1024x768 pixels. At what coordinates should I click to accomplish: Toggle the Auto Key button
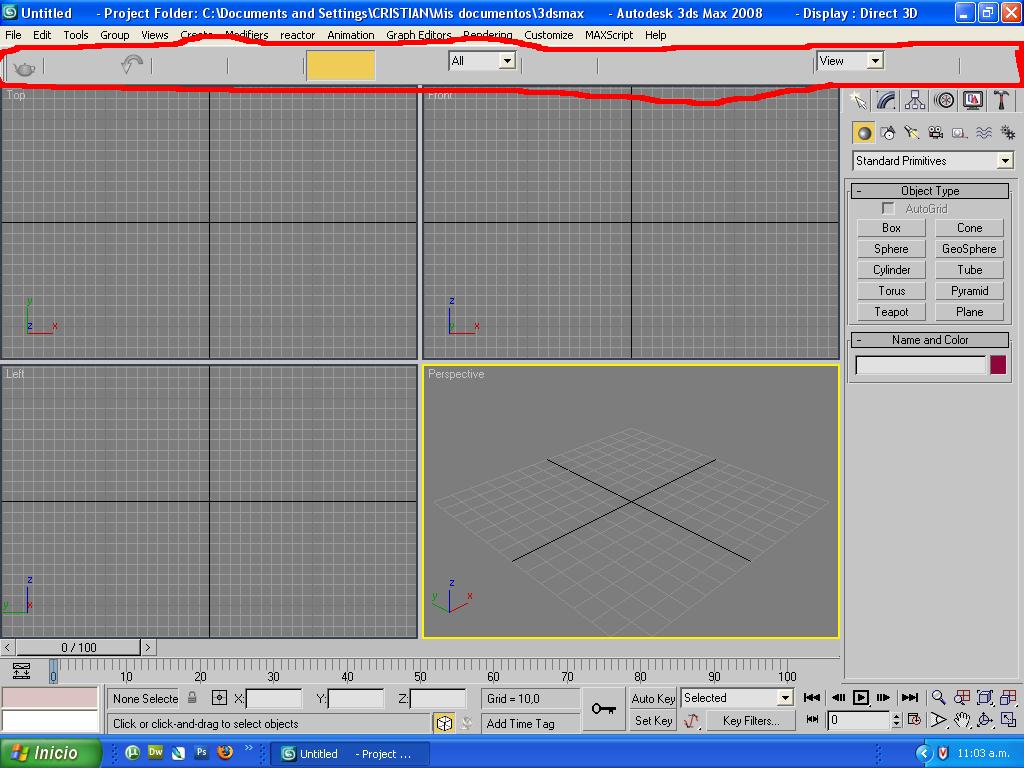[653, 698]
